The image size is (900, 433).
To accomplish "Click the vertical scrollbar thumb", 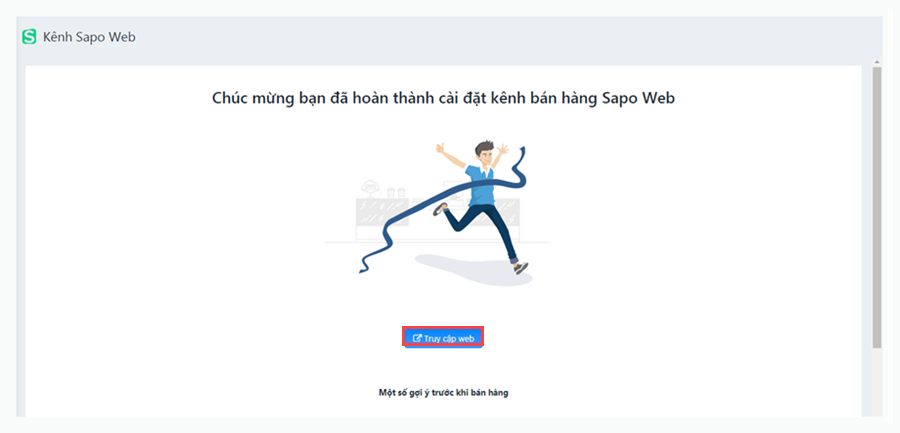I will [876, 207].
